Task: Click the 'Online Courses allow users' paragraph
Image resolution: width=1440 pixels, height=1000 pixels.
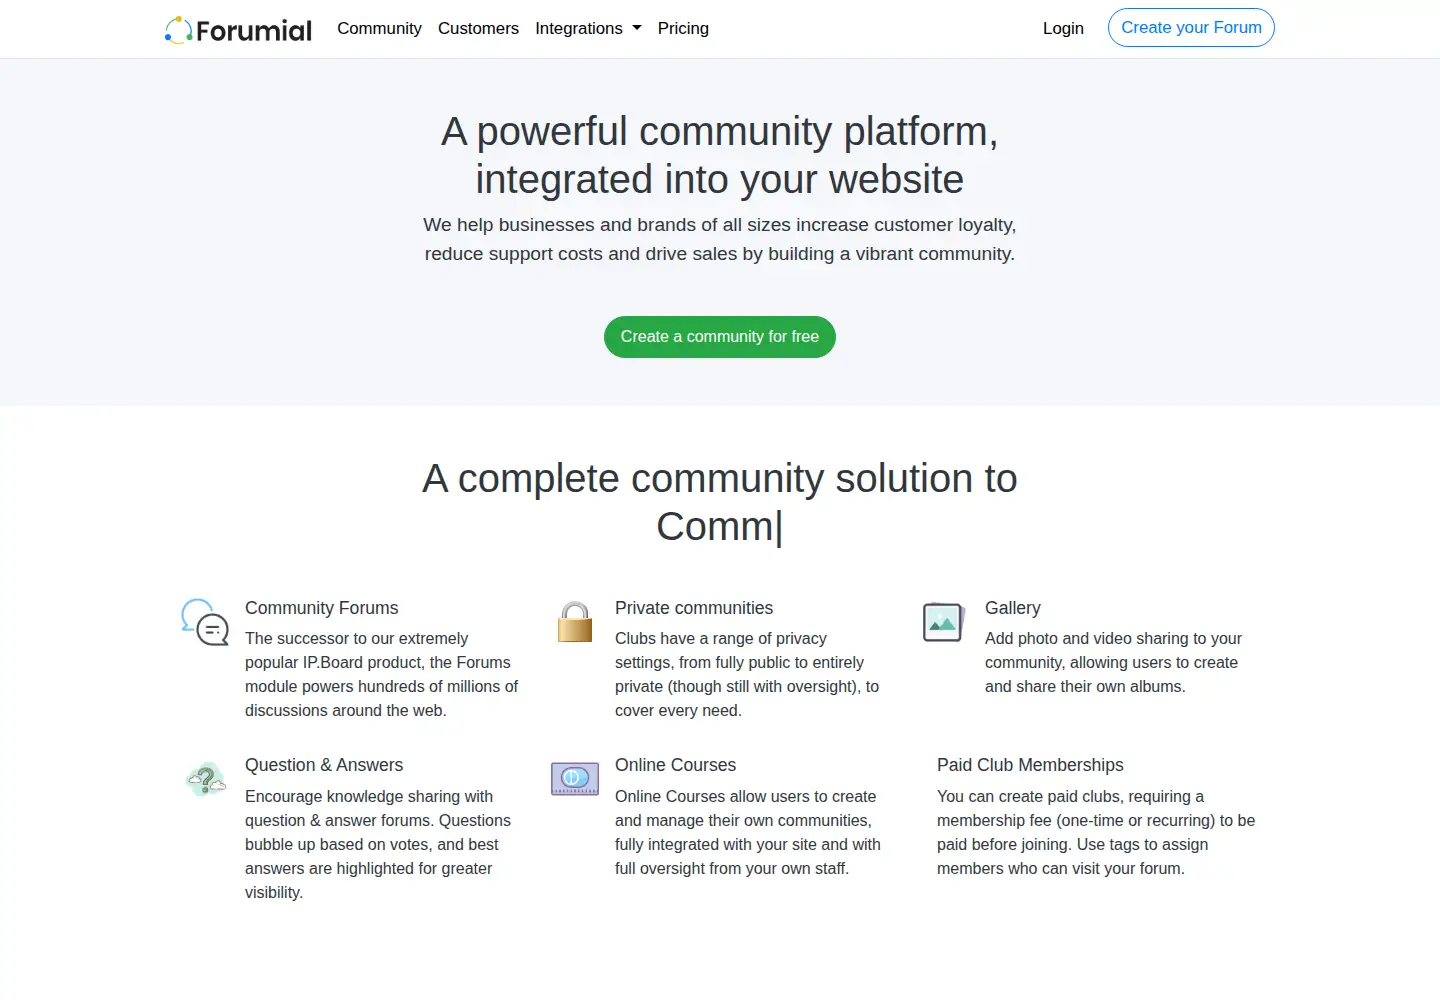Action: [749, 833]
